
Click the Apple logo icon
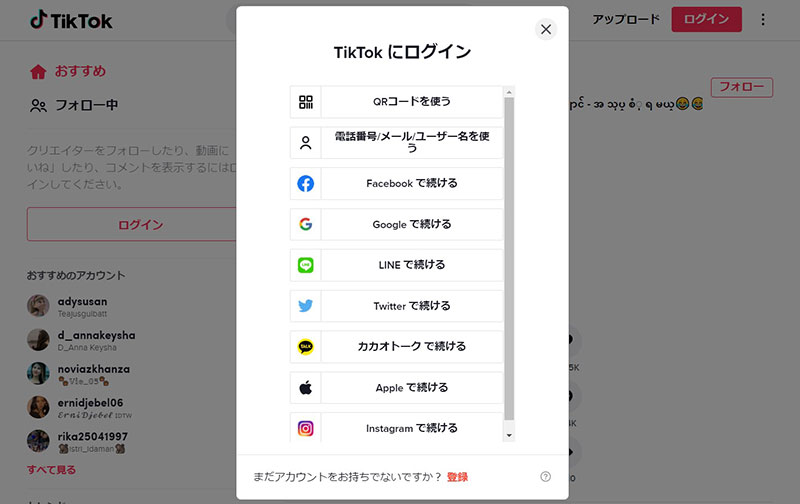click(x=306, y=388)
